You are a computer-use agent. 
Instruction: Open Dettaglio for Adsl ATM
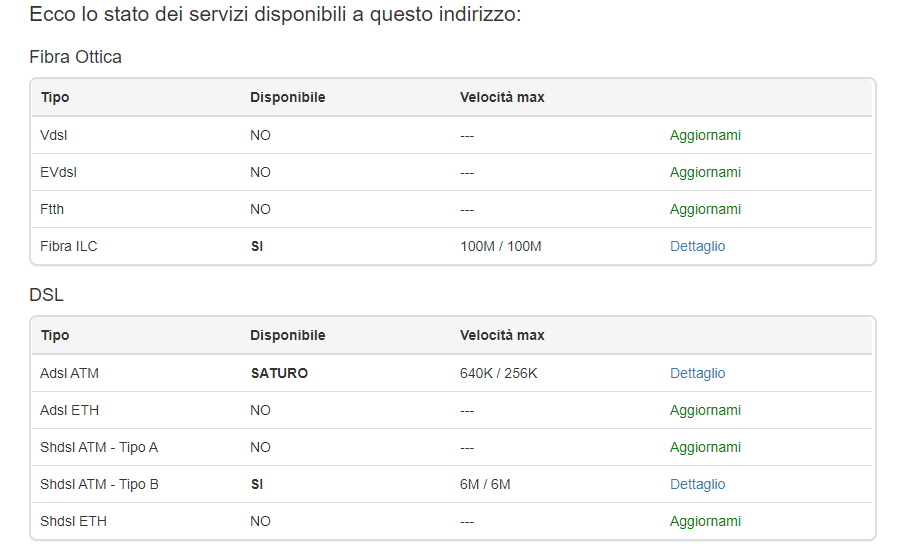tap(697, 373)
